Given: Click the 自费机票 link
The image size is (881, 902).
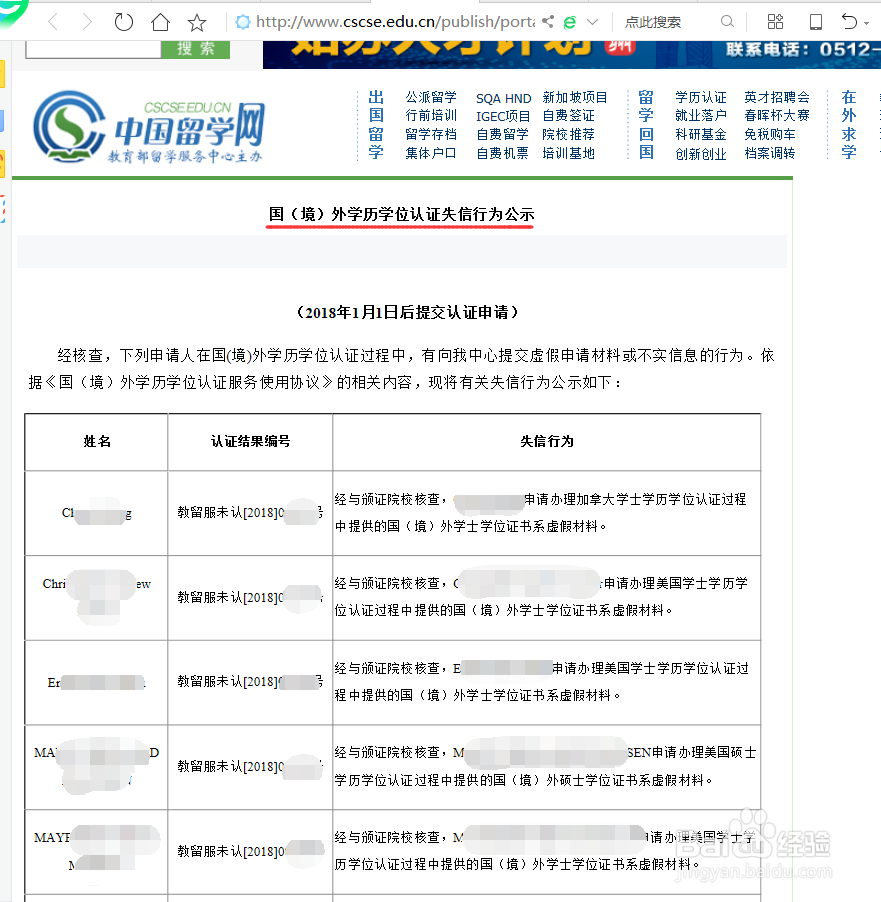Looking at the screenshot, I should point(502,153).
